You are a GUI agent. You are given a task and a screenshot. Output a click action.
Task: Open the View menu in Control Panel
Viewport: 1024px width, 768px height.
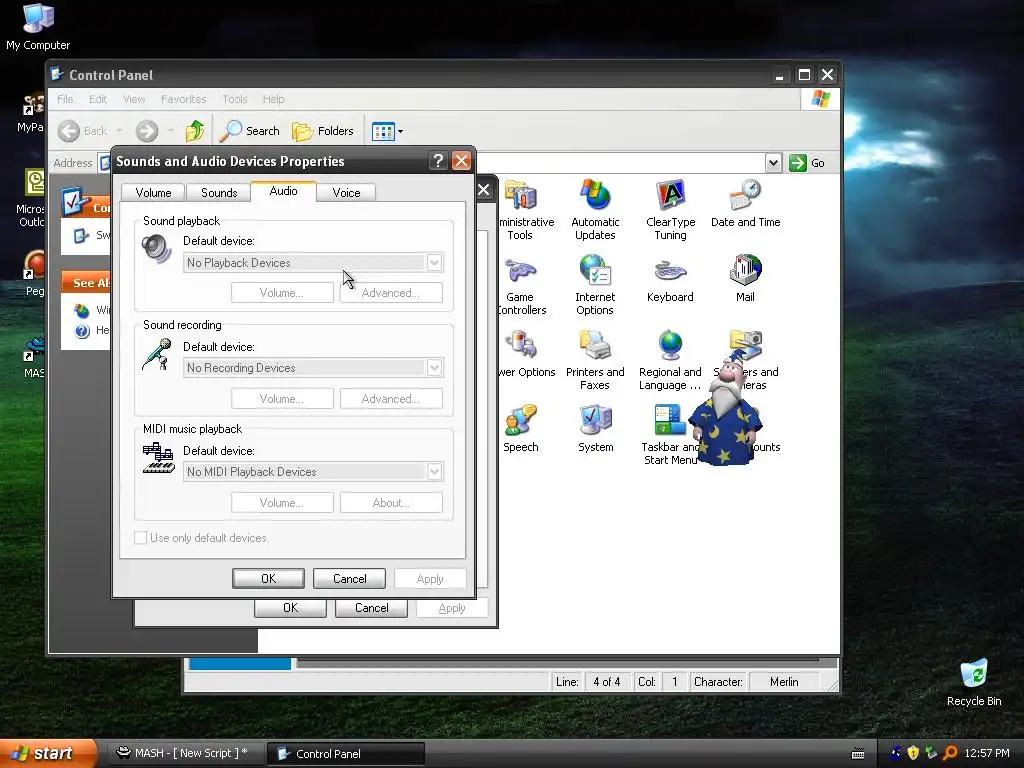[x=134, y=99]
